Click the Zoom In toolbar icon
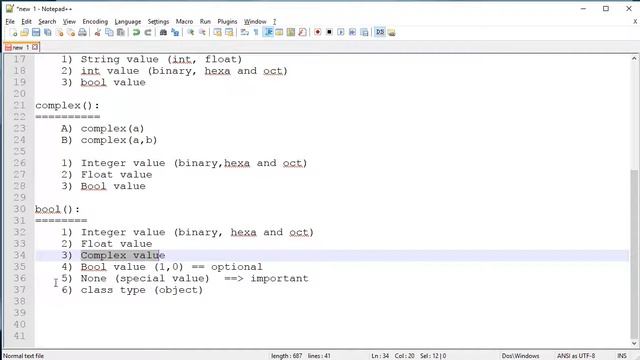 (x=191, y=32)
